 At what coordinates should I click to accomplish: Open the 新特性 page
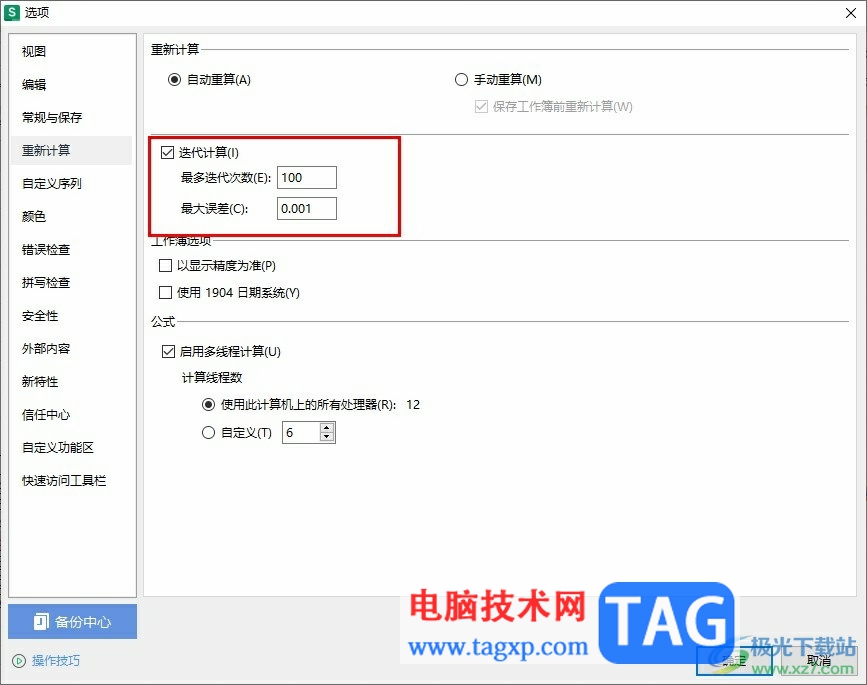(40, 381)
